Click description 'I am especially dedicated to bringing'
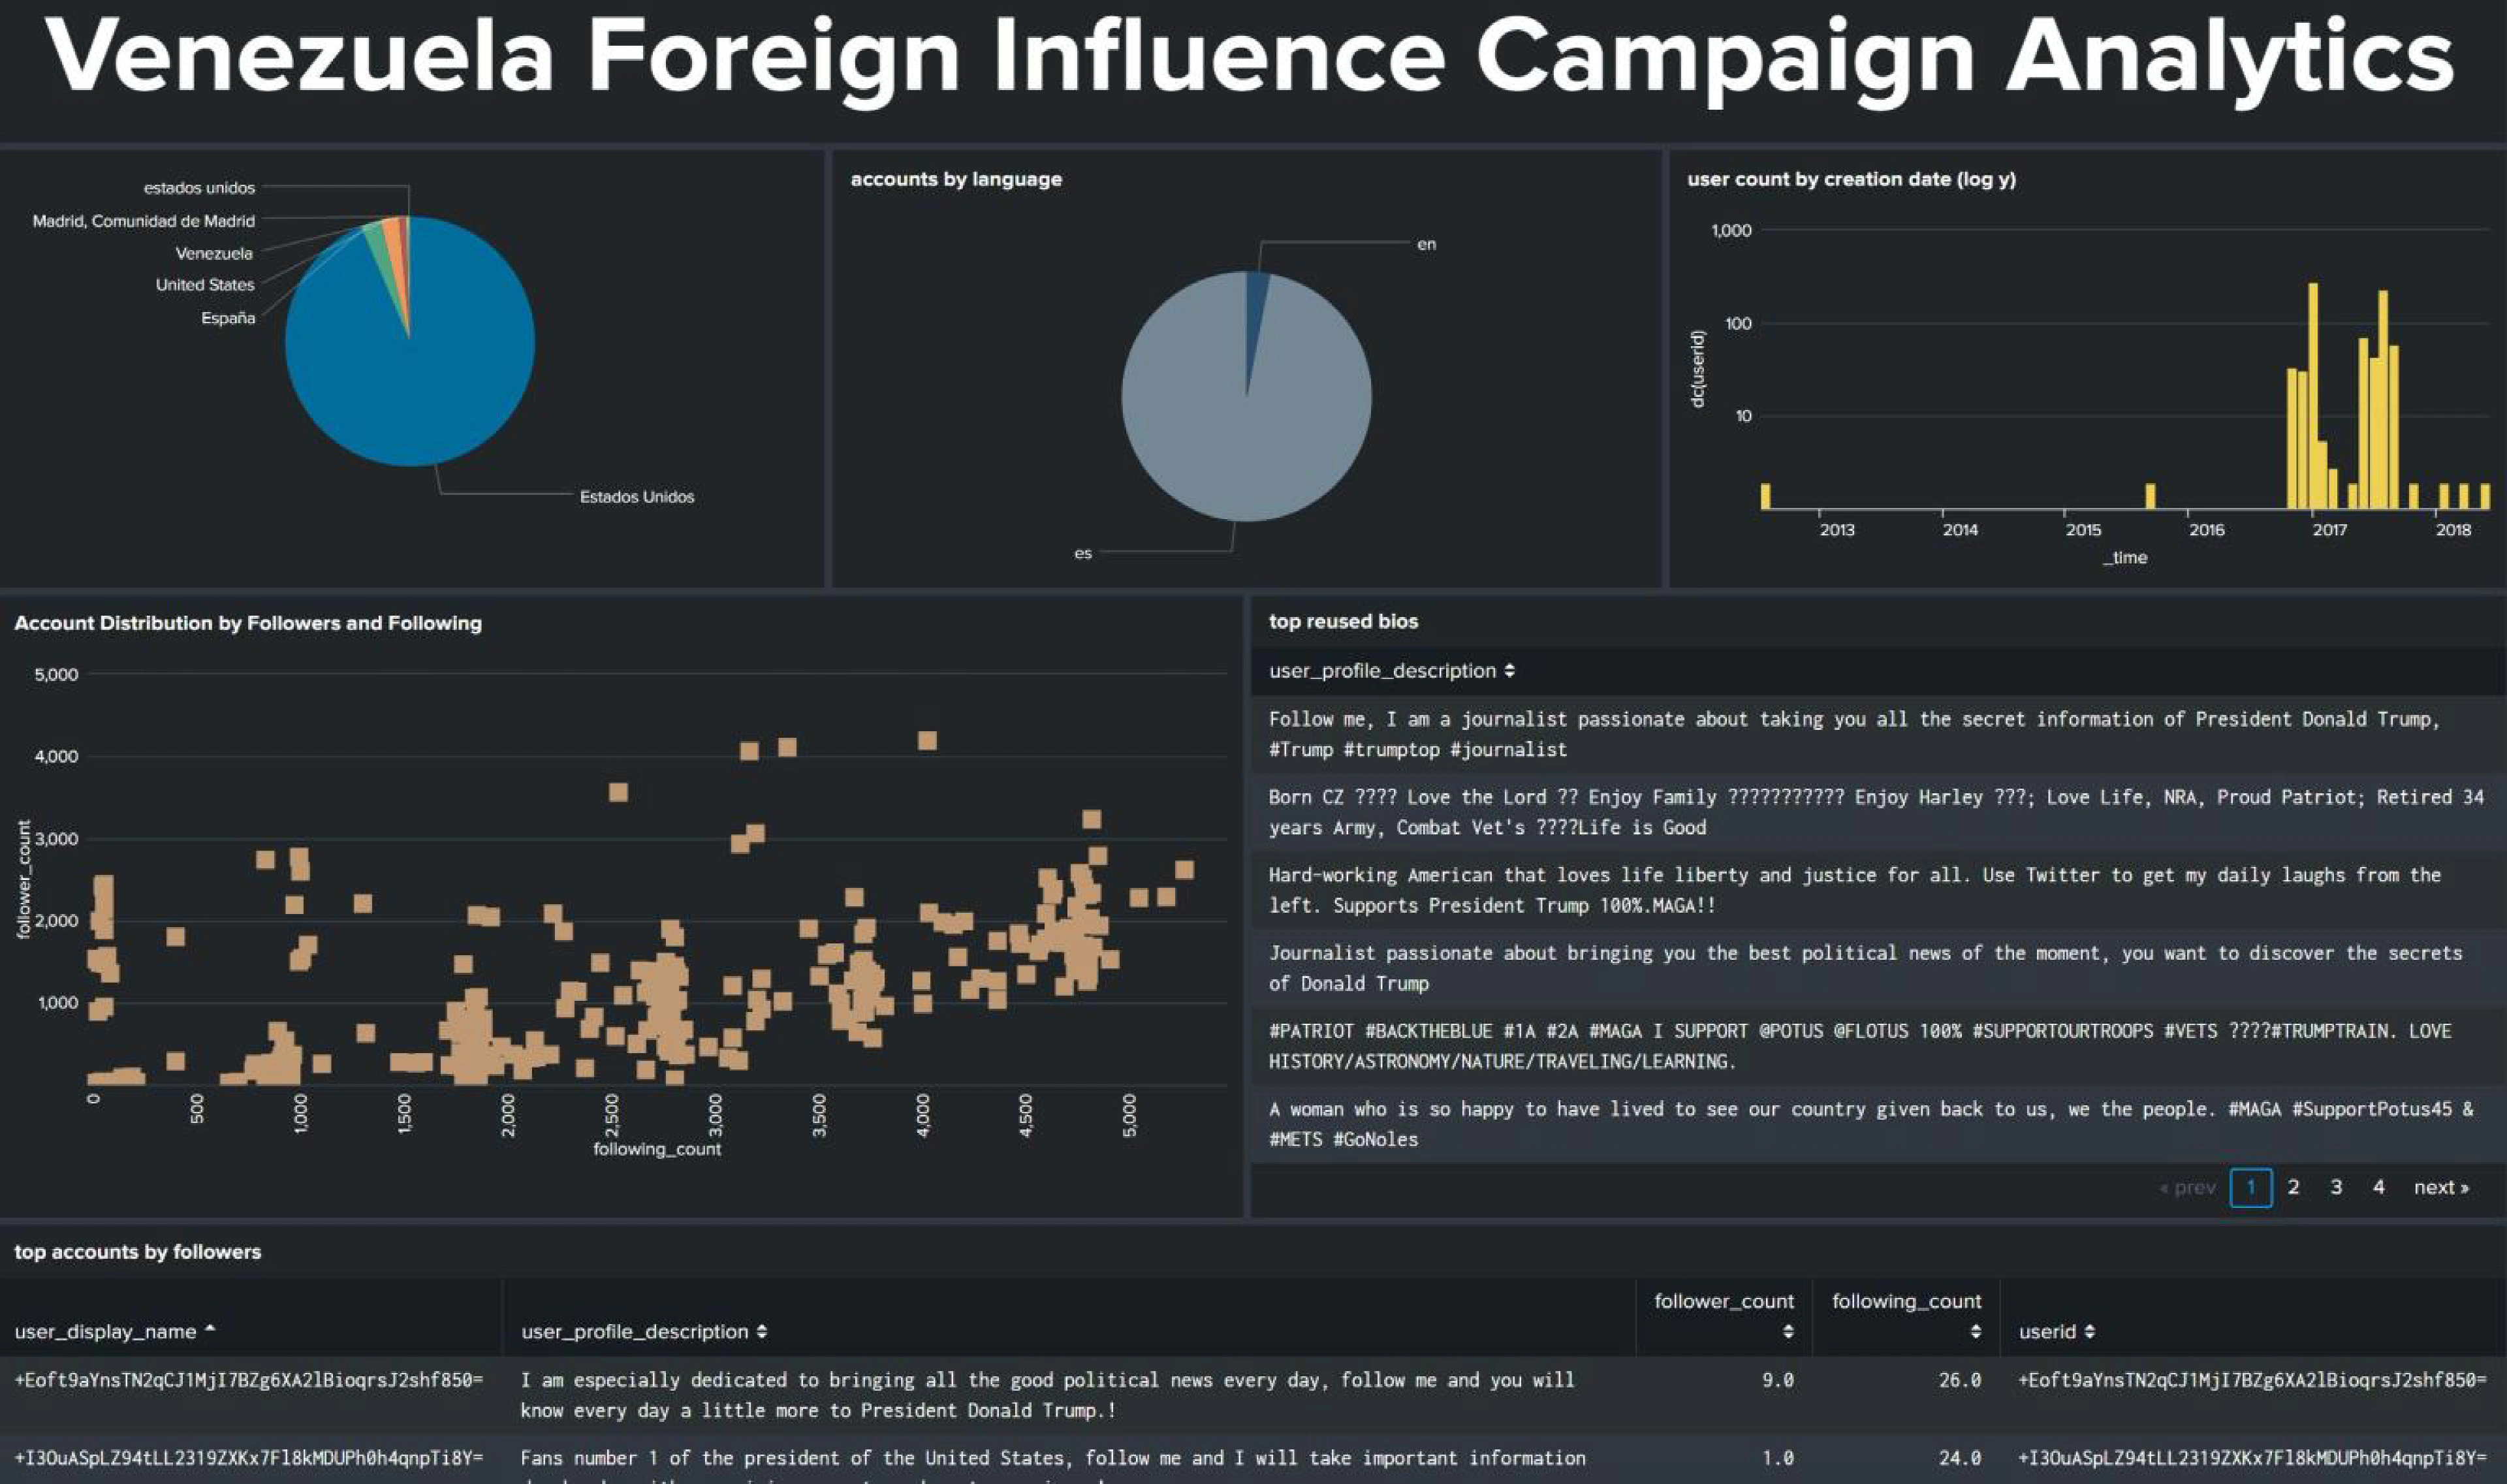The height and width of the screenshot is (1484, 2507). pyautogui.click(x=1047, y=1395)
